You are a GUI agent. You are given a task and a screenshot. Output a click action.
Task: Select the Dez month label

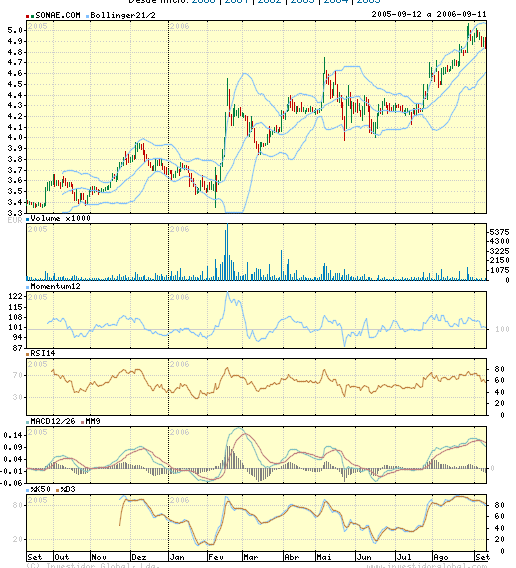(139, 557)
